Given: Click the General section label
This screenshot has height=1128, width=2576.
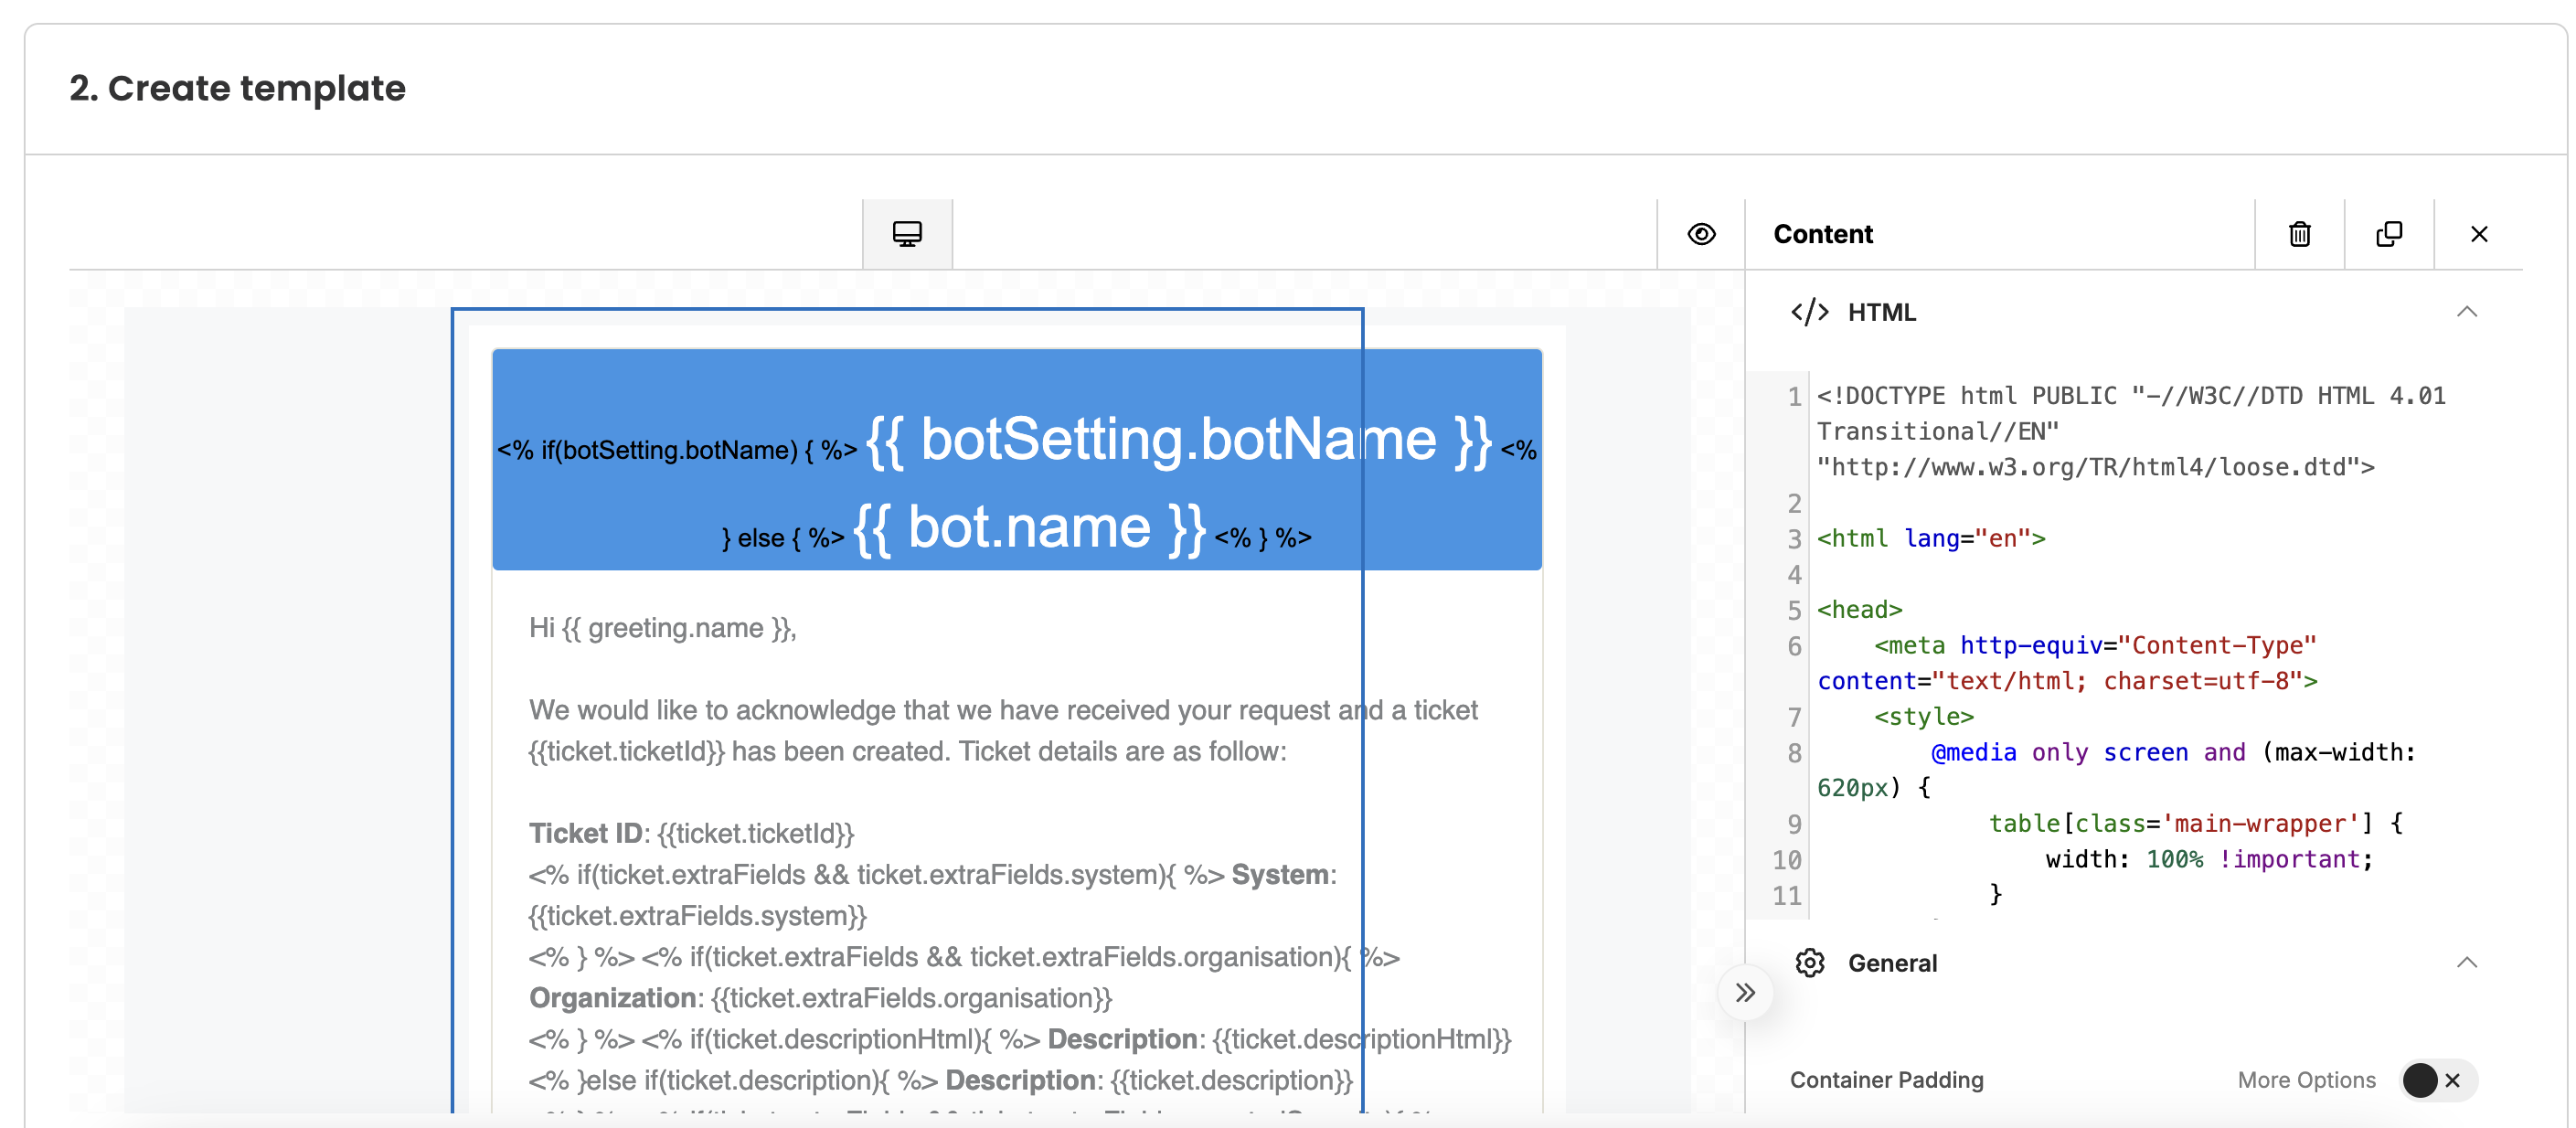Looking at the screenshot, I should coord(1892,962).
